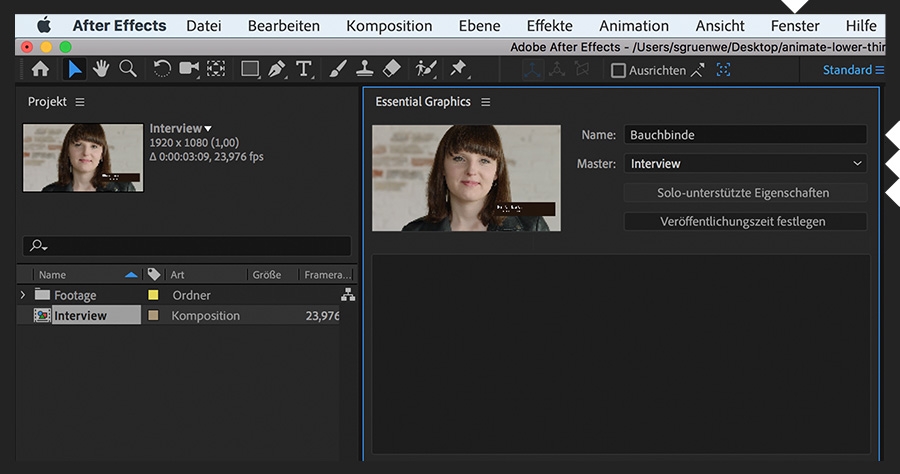Enable the Ausrichten checkbox
The image size is (900, 474).
tap(618, 71)
